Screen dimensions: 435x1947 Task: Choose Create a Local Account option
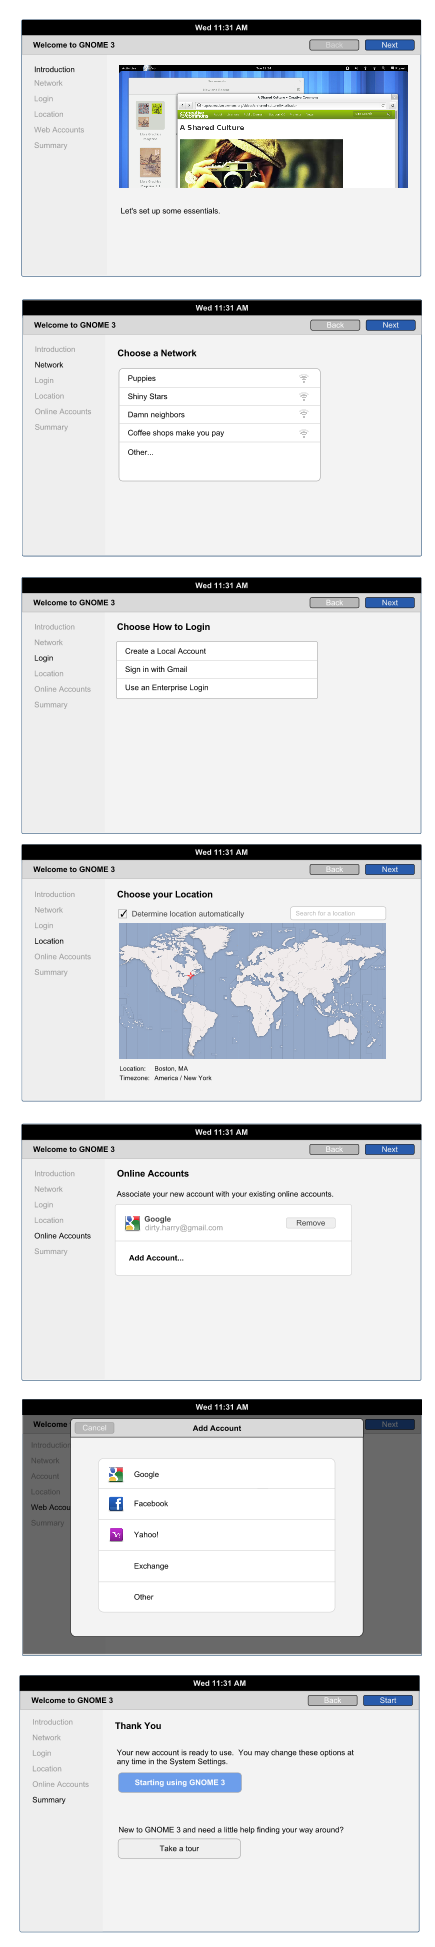217,651
